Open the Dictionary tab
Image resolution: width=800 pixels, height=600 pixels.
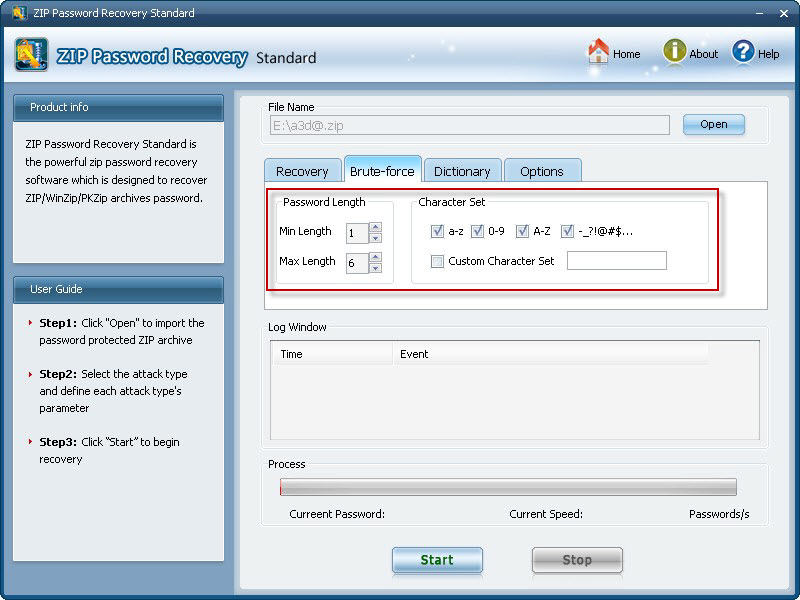coord(462,171)
